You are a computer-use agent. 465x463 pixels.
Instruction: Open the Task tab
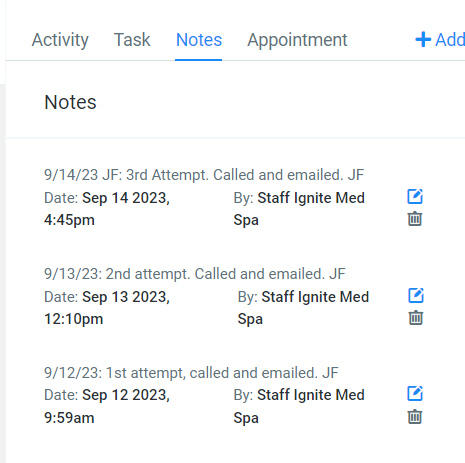coord(132,40)
